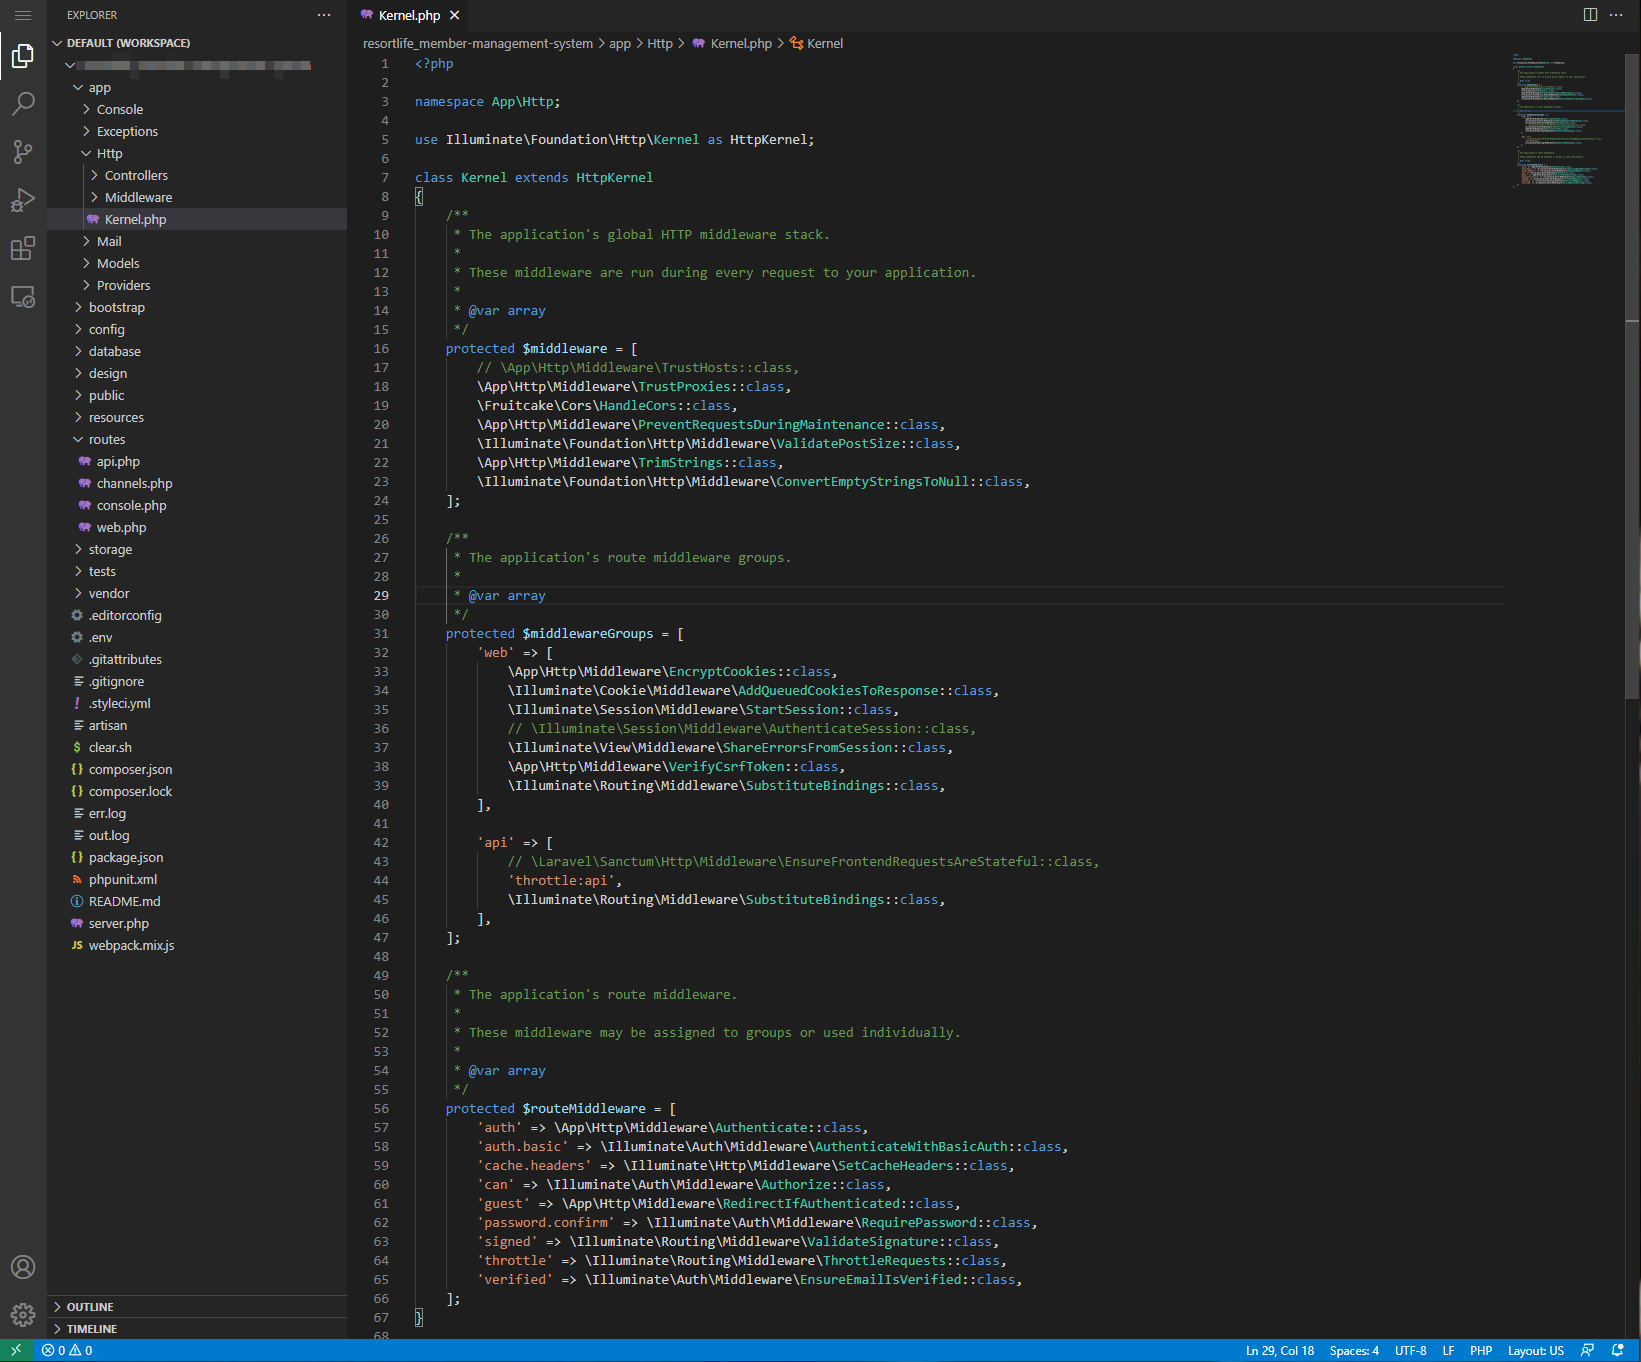Image resolution: width=1641 pixels, height=1362 pixels.
Task: Open the Explorer's More Actions menu
Action: click(x=324, y=14)
